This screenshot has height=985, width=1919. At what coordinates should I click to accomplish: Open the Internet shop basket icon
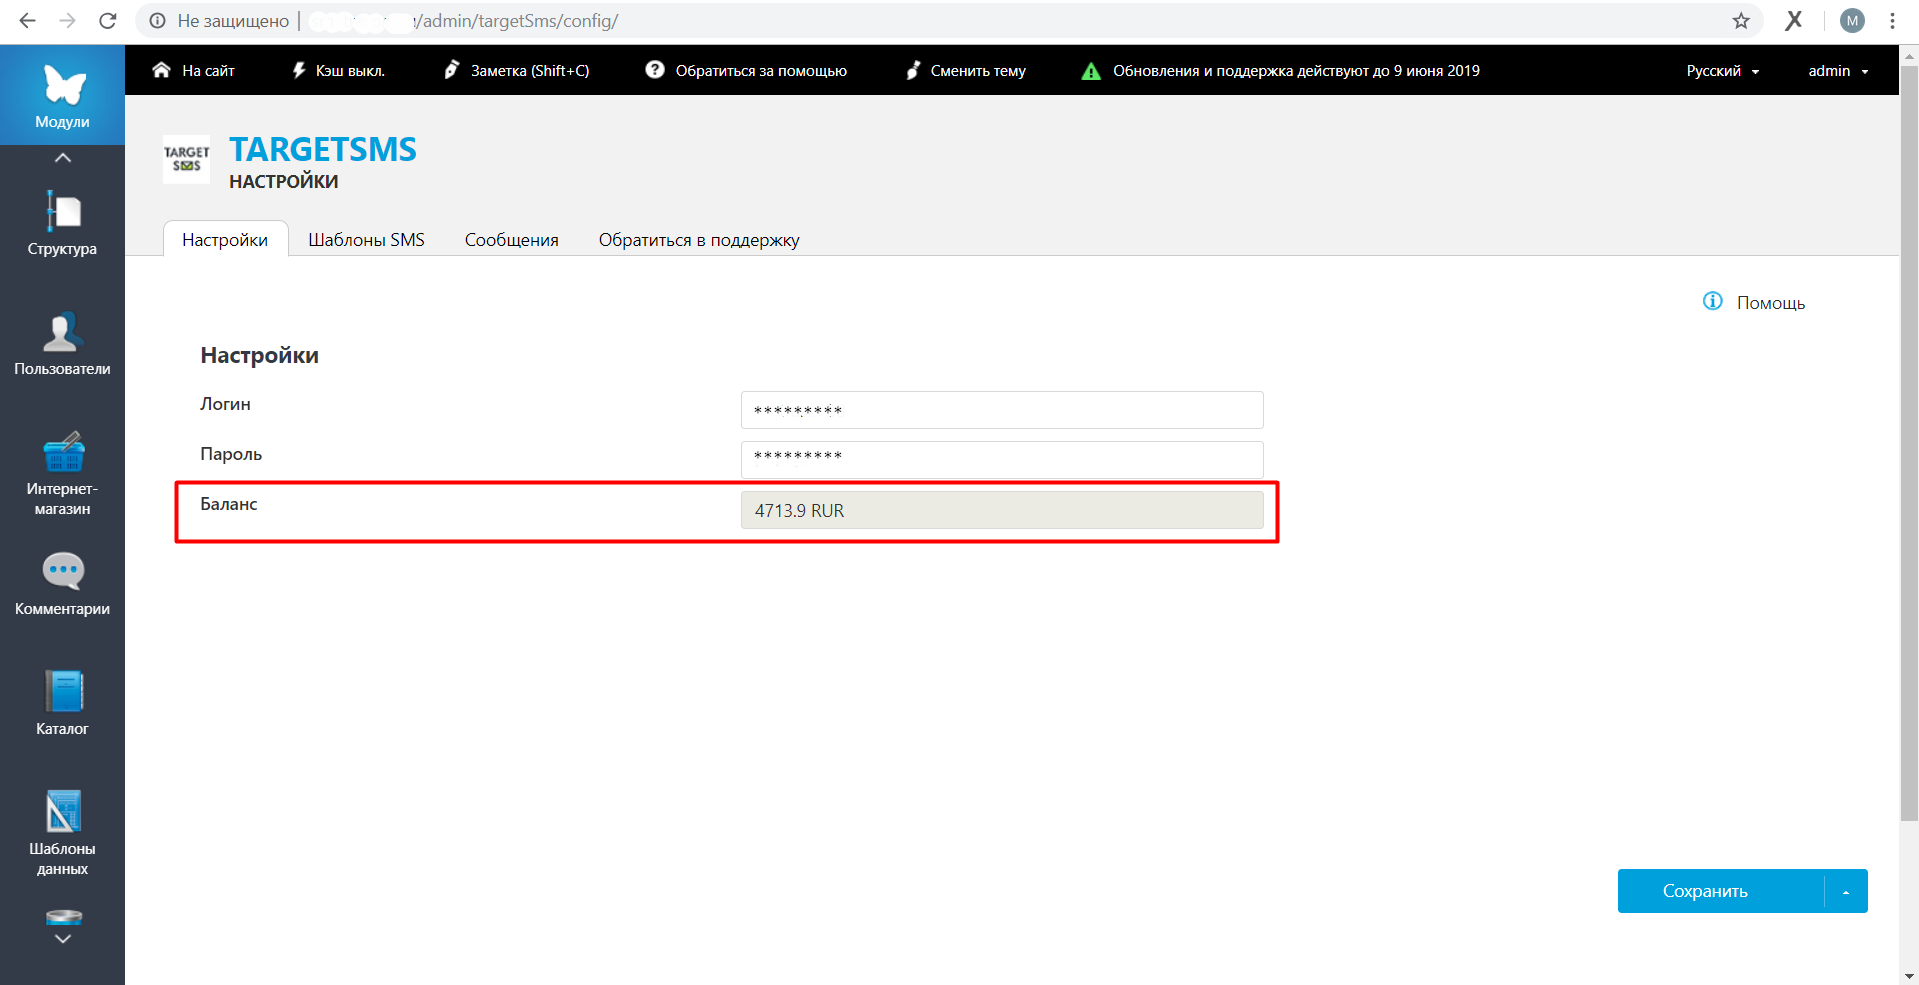click(x=62, y=472)
